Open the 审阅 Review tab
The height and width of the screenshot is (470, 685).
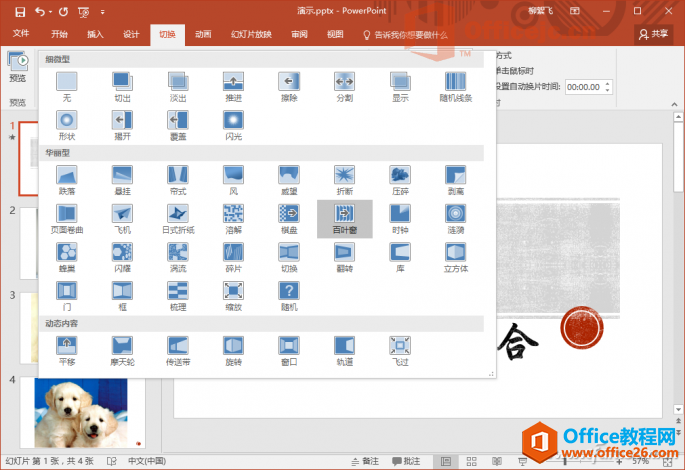point(299,34)
